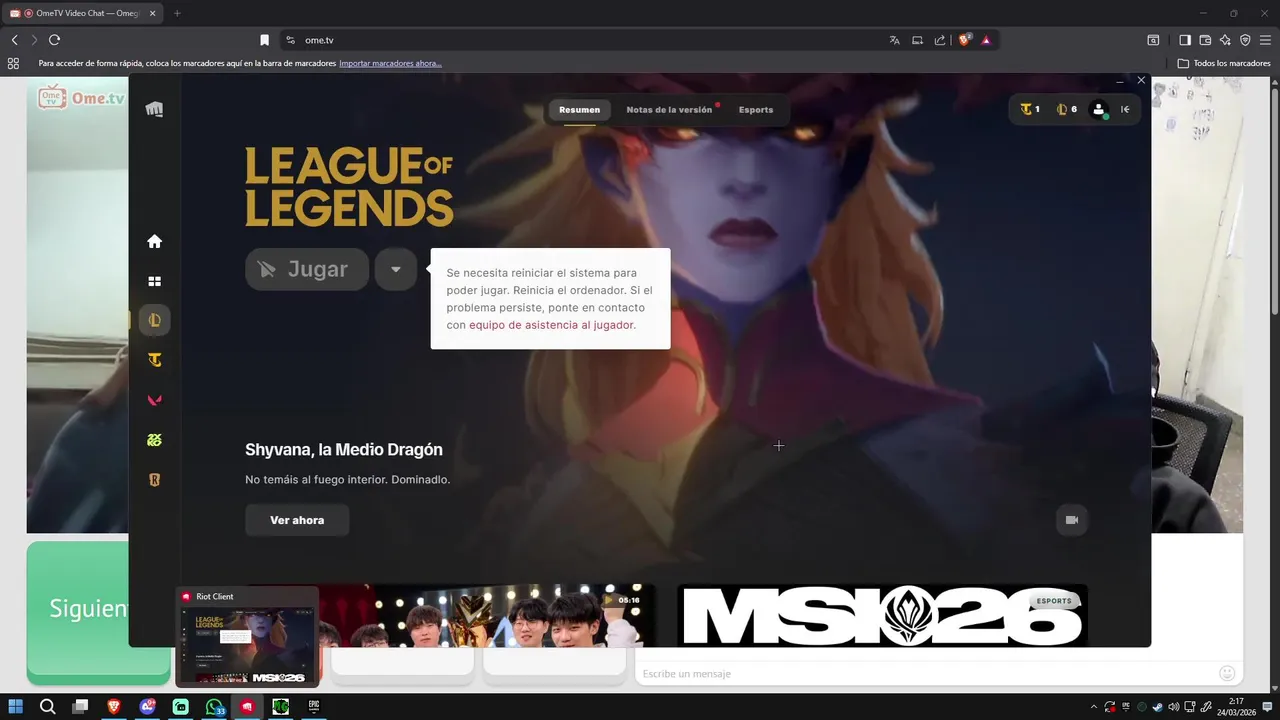
Task: Click the share page icon
Action: [x=940, y=40]
